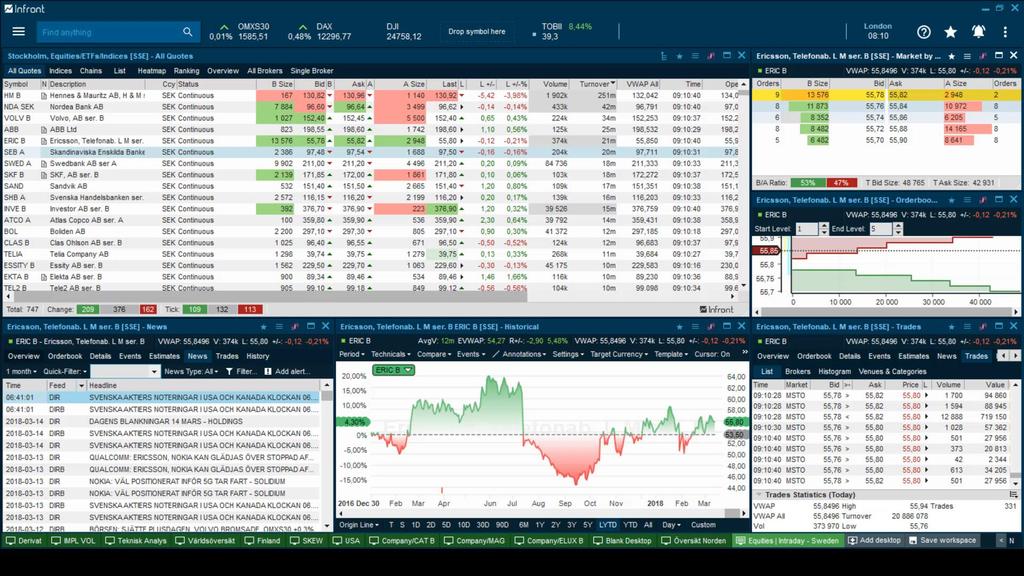The height and width of the screenshot is (576, 1024).
Task: Click Save workspace button
Action: pos(942,541)
